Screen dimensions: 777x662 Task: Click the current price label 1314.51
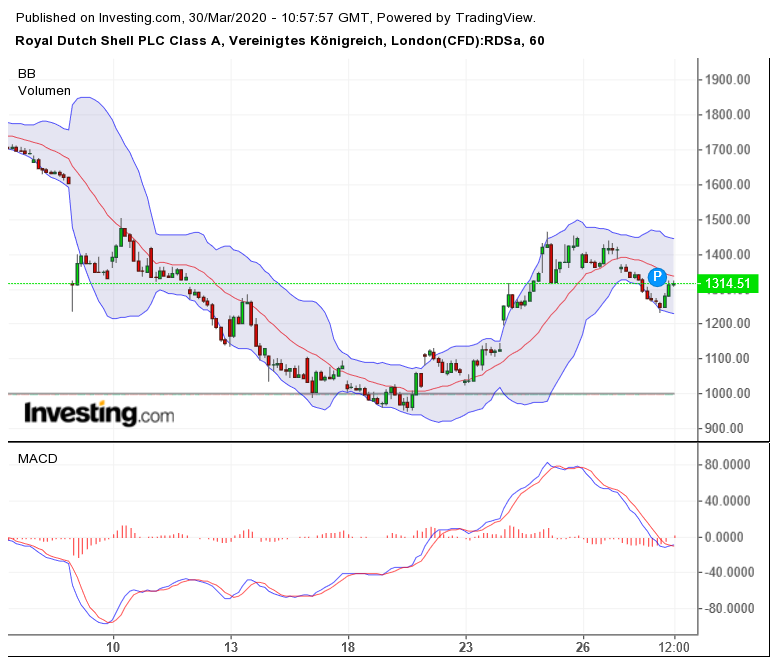727,283
